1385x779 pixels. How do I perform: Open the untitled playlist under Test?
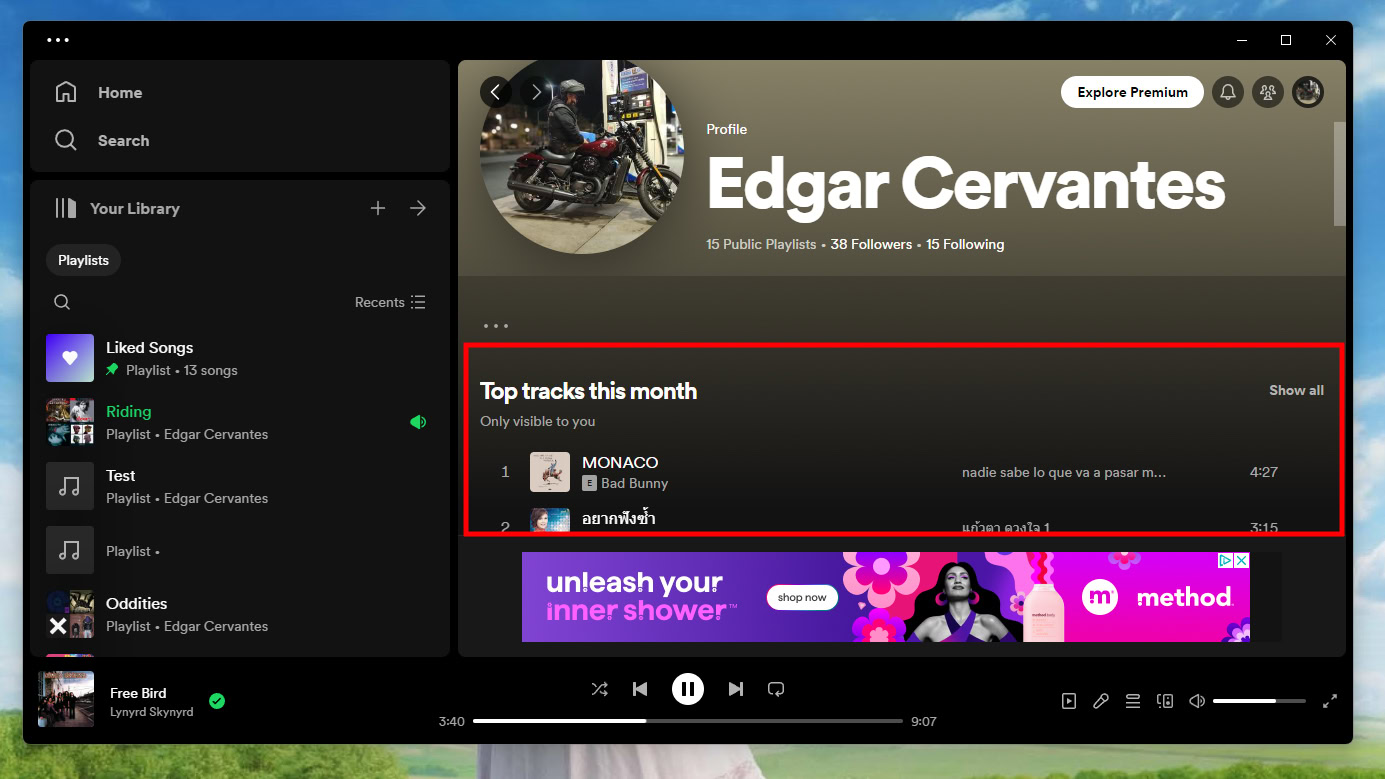pyautogui.click(x=240, y=550)
